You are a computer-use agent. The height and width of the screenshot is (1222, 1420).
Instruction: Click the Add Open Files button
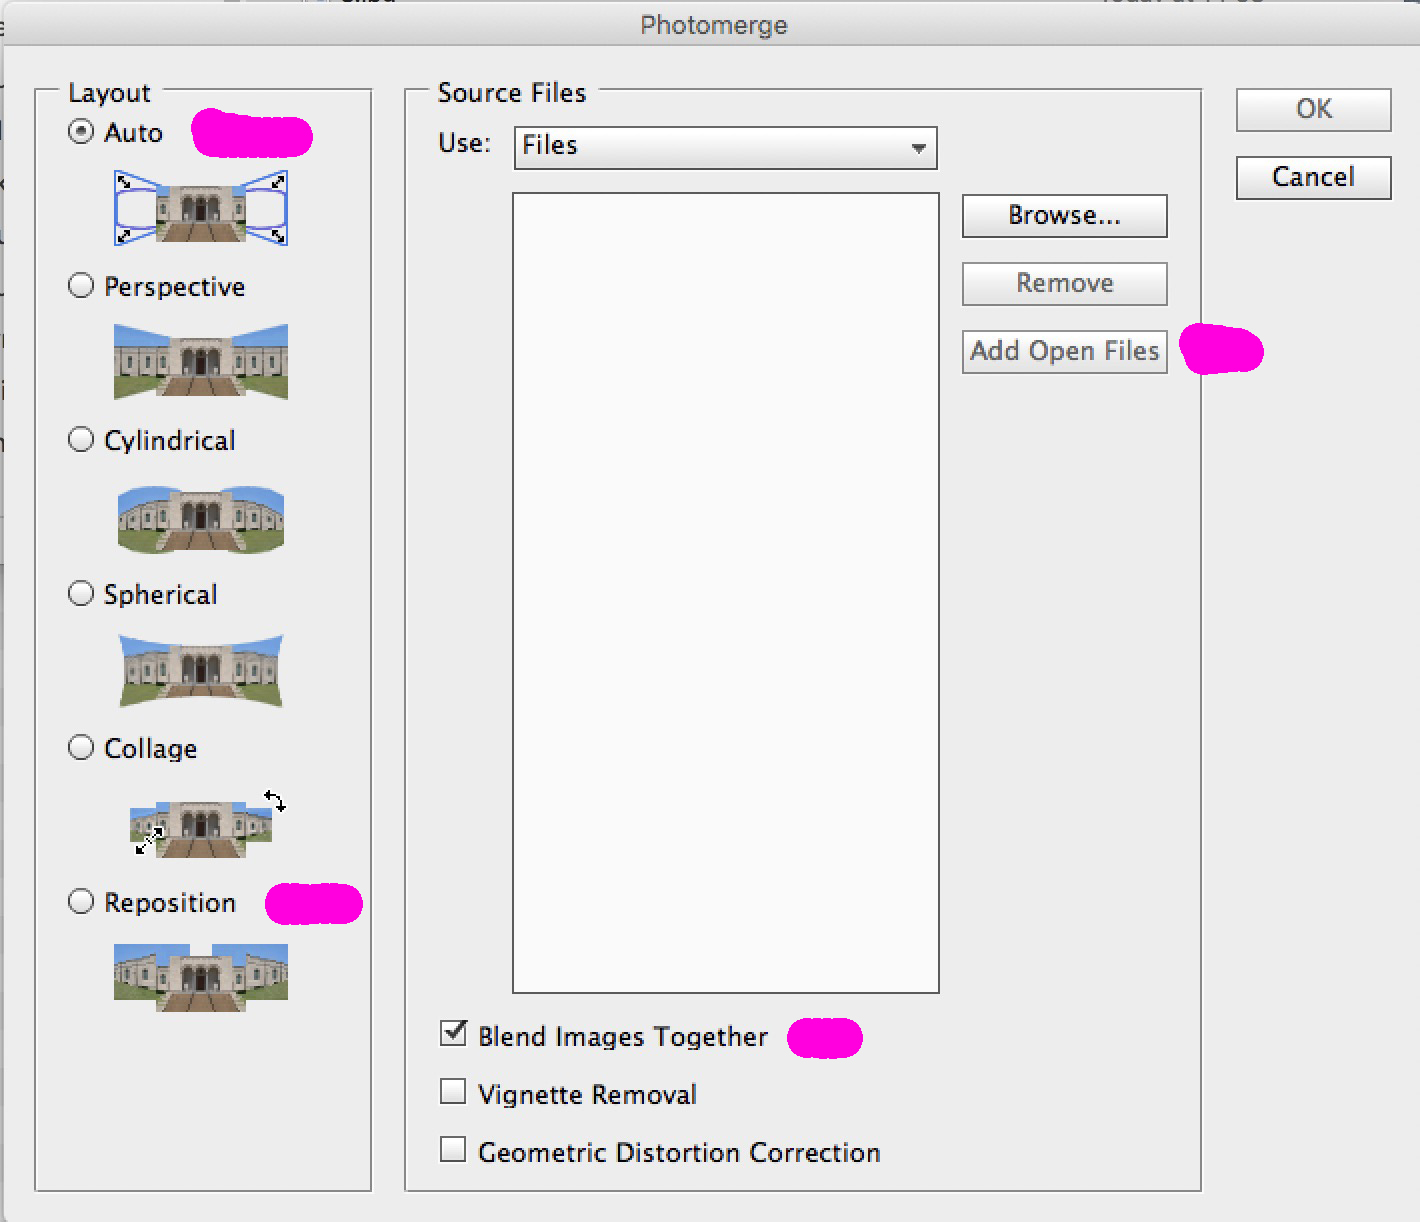tap(1064, 351)
